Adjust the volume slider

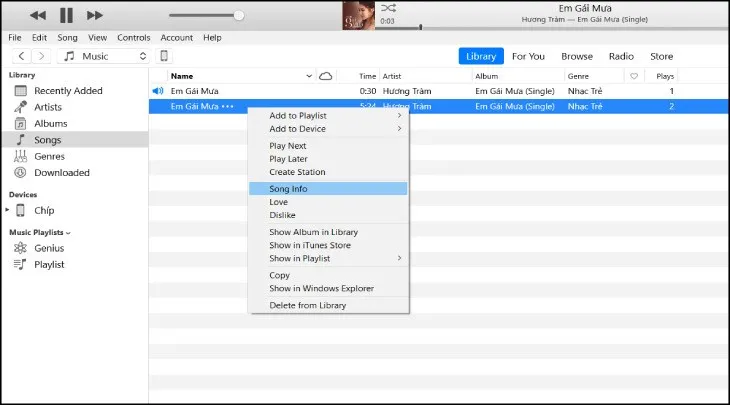[x=238, y=15]
